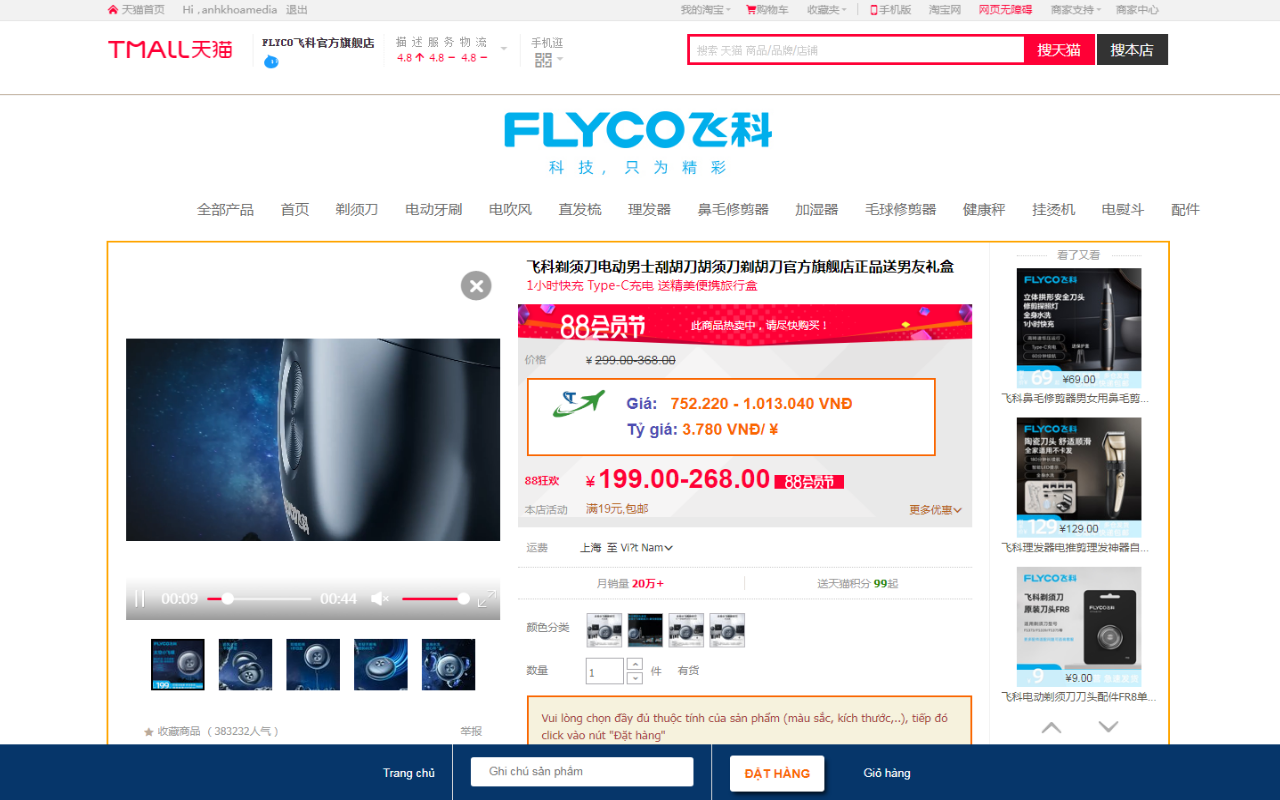The height and width of the screenshot is (800, 1280).
Task: Click the Tmall home icon link 天猫首页
Action: [x=136, y=10]
